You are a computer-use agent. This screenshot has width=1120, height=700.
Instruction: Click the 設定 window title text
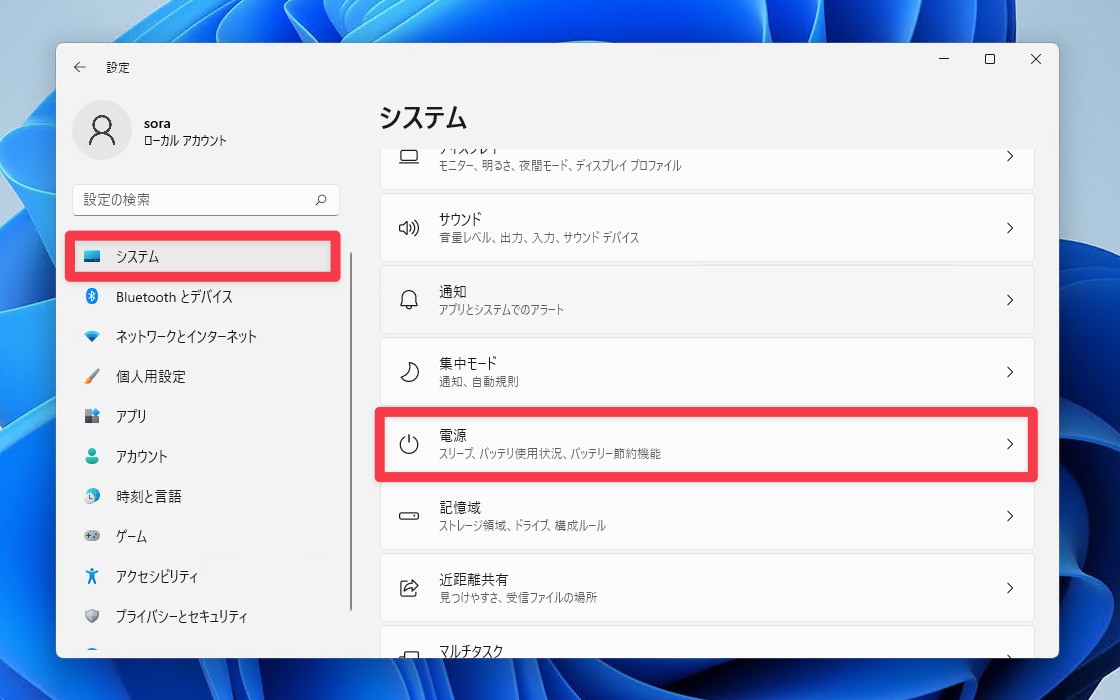[x=118, y=67]
